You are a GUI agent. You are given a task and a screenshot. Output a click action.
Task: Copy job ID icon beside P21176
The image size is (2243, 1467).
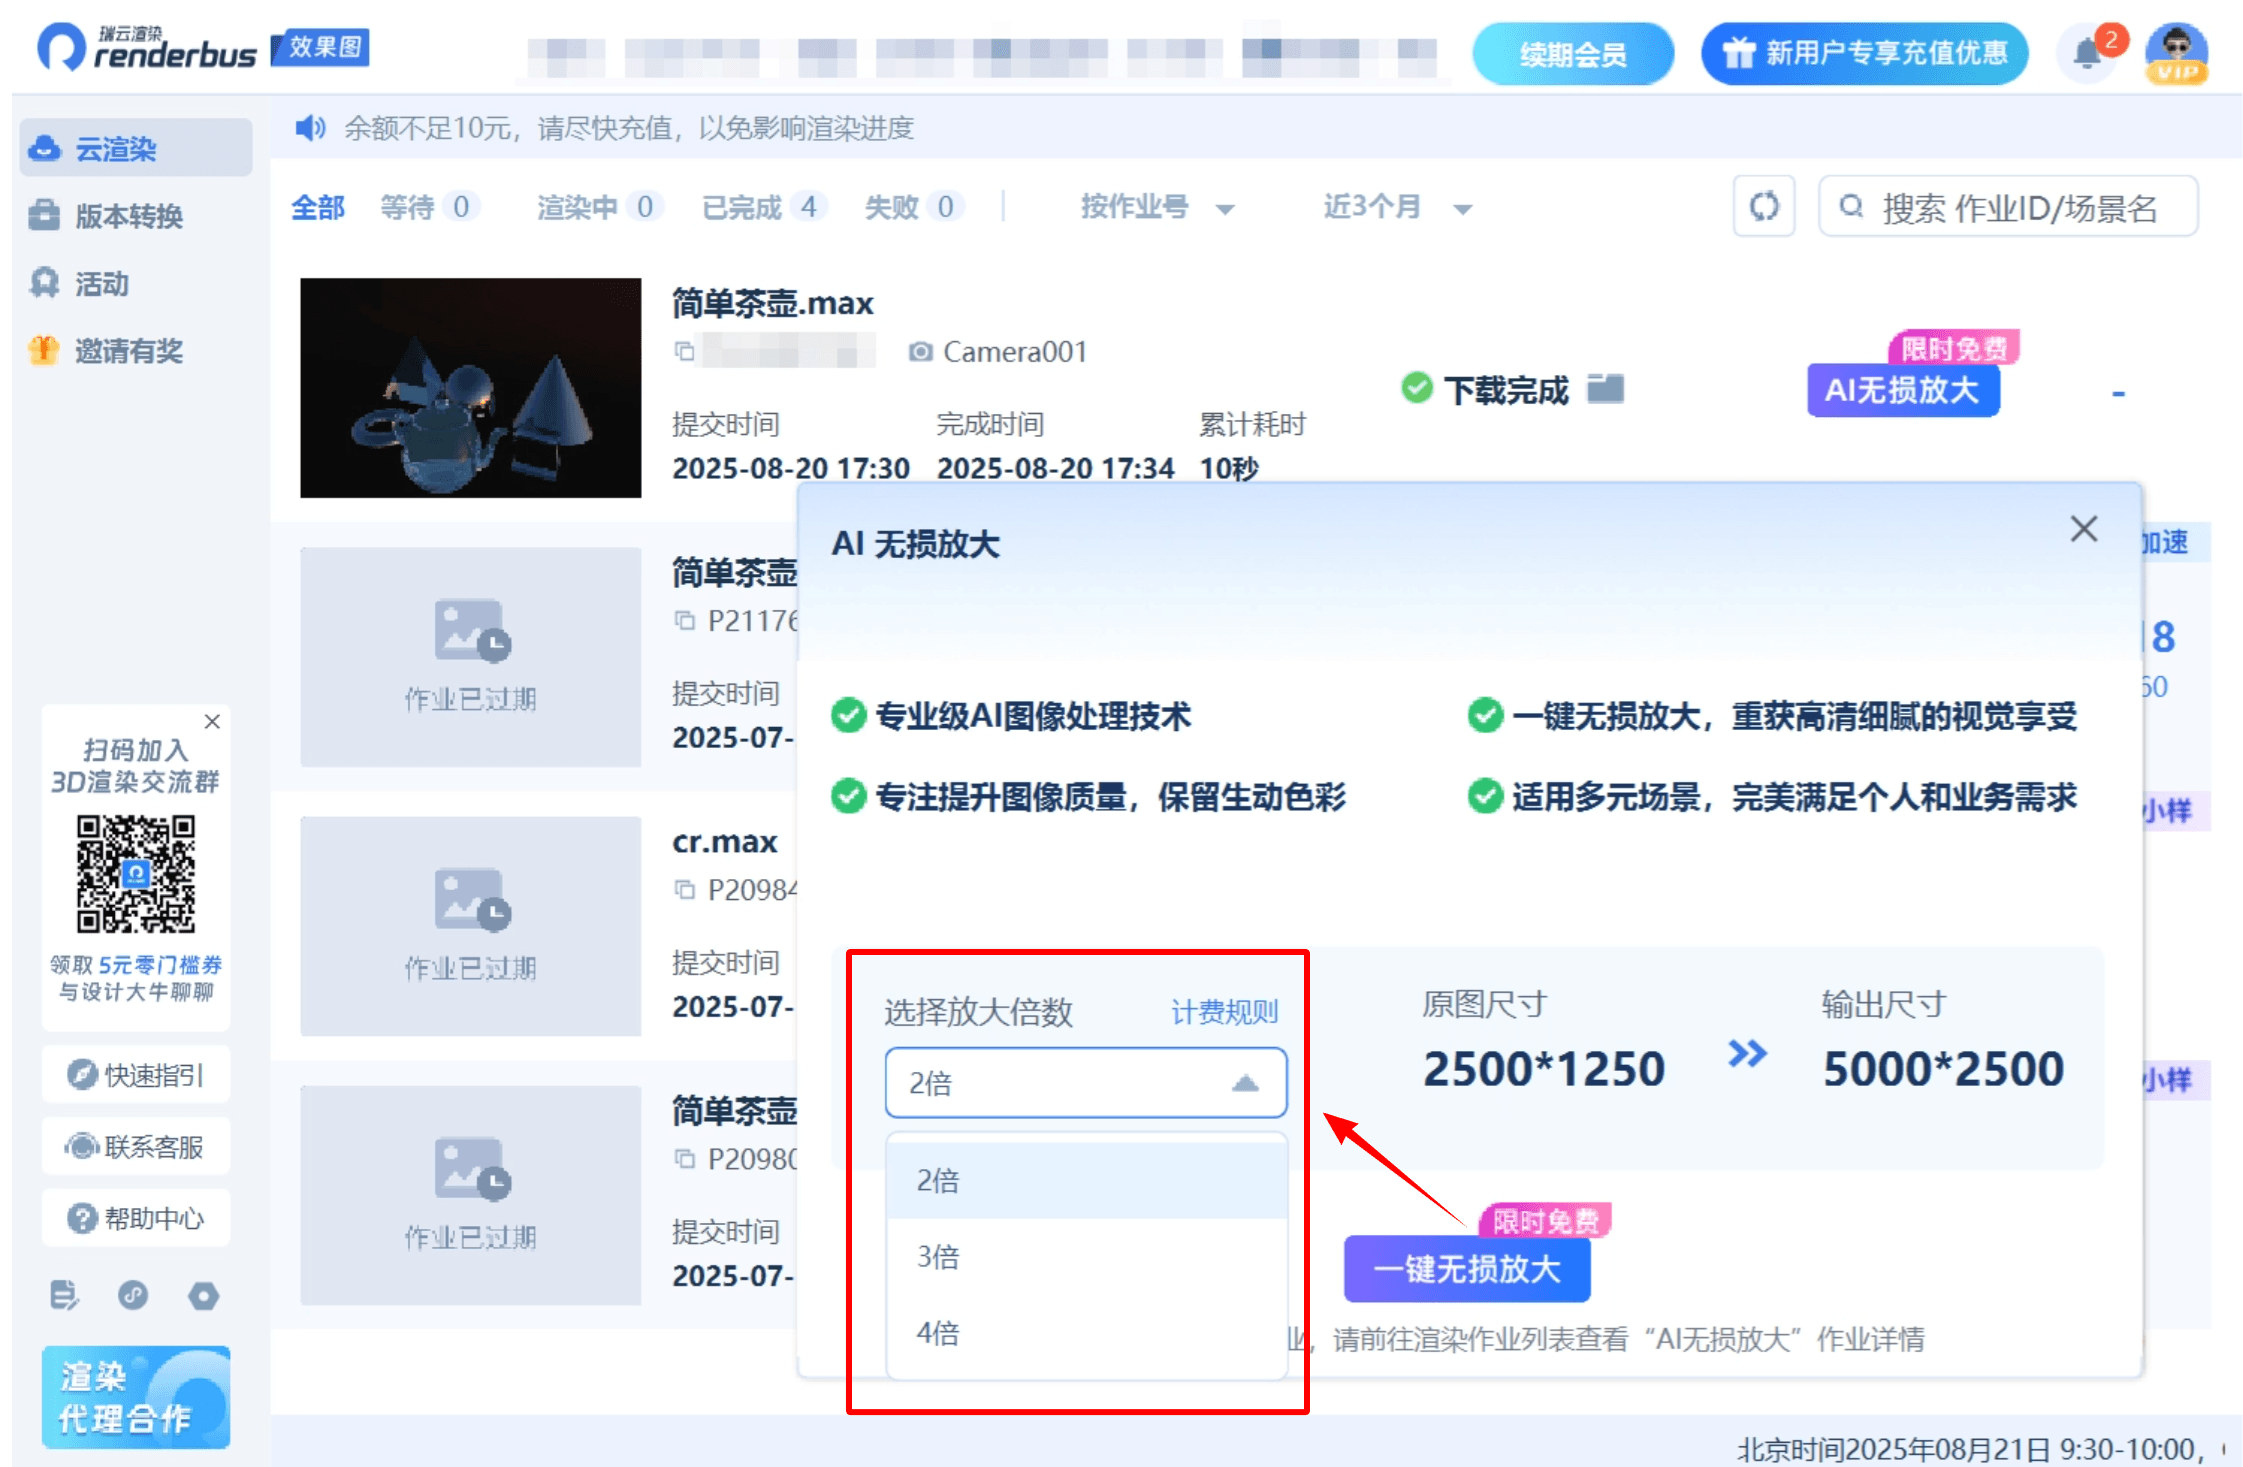684,621
